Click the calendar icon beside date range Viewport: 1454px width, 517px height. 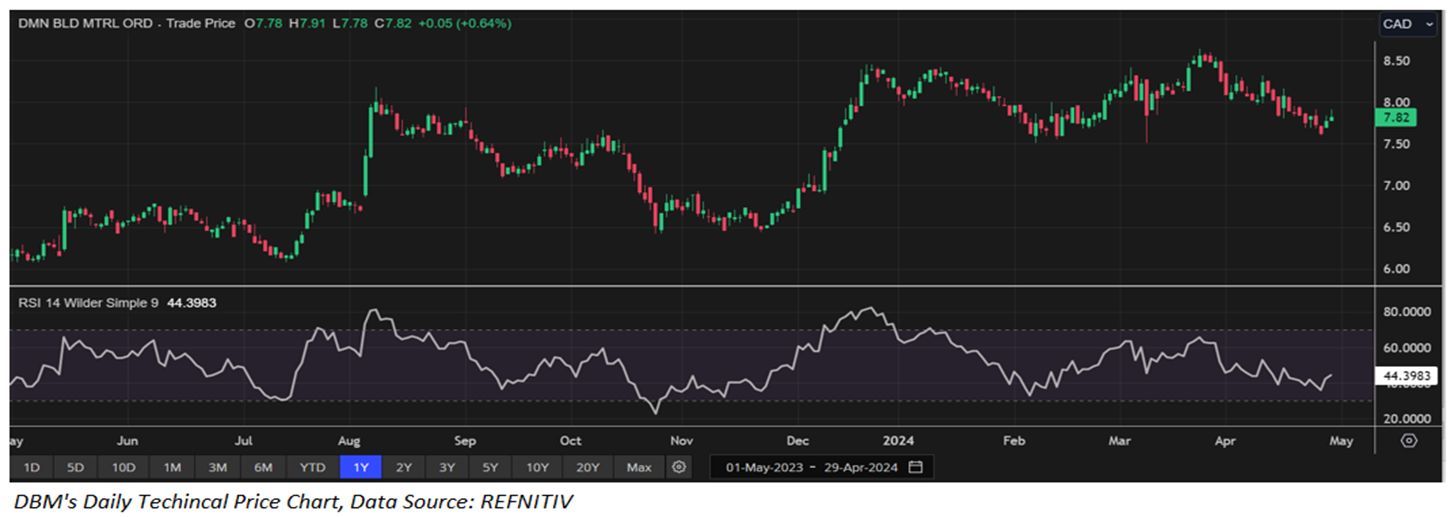[915, 467]
